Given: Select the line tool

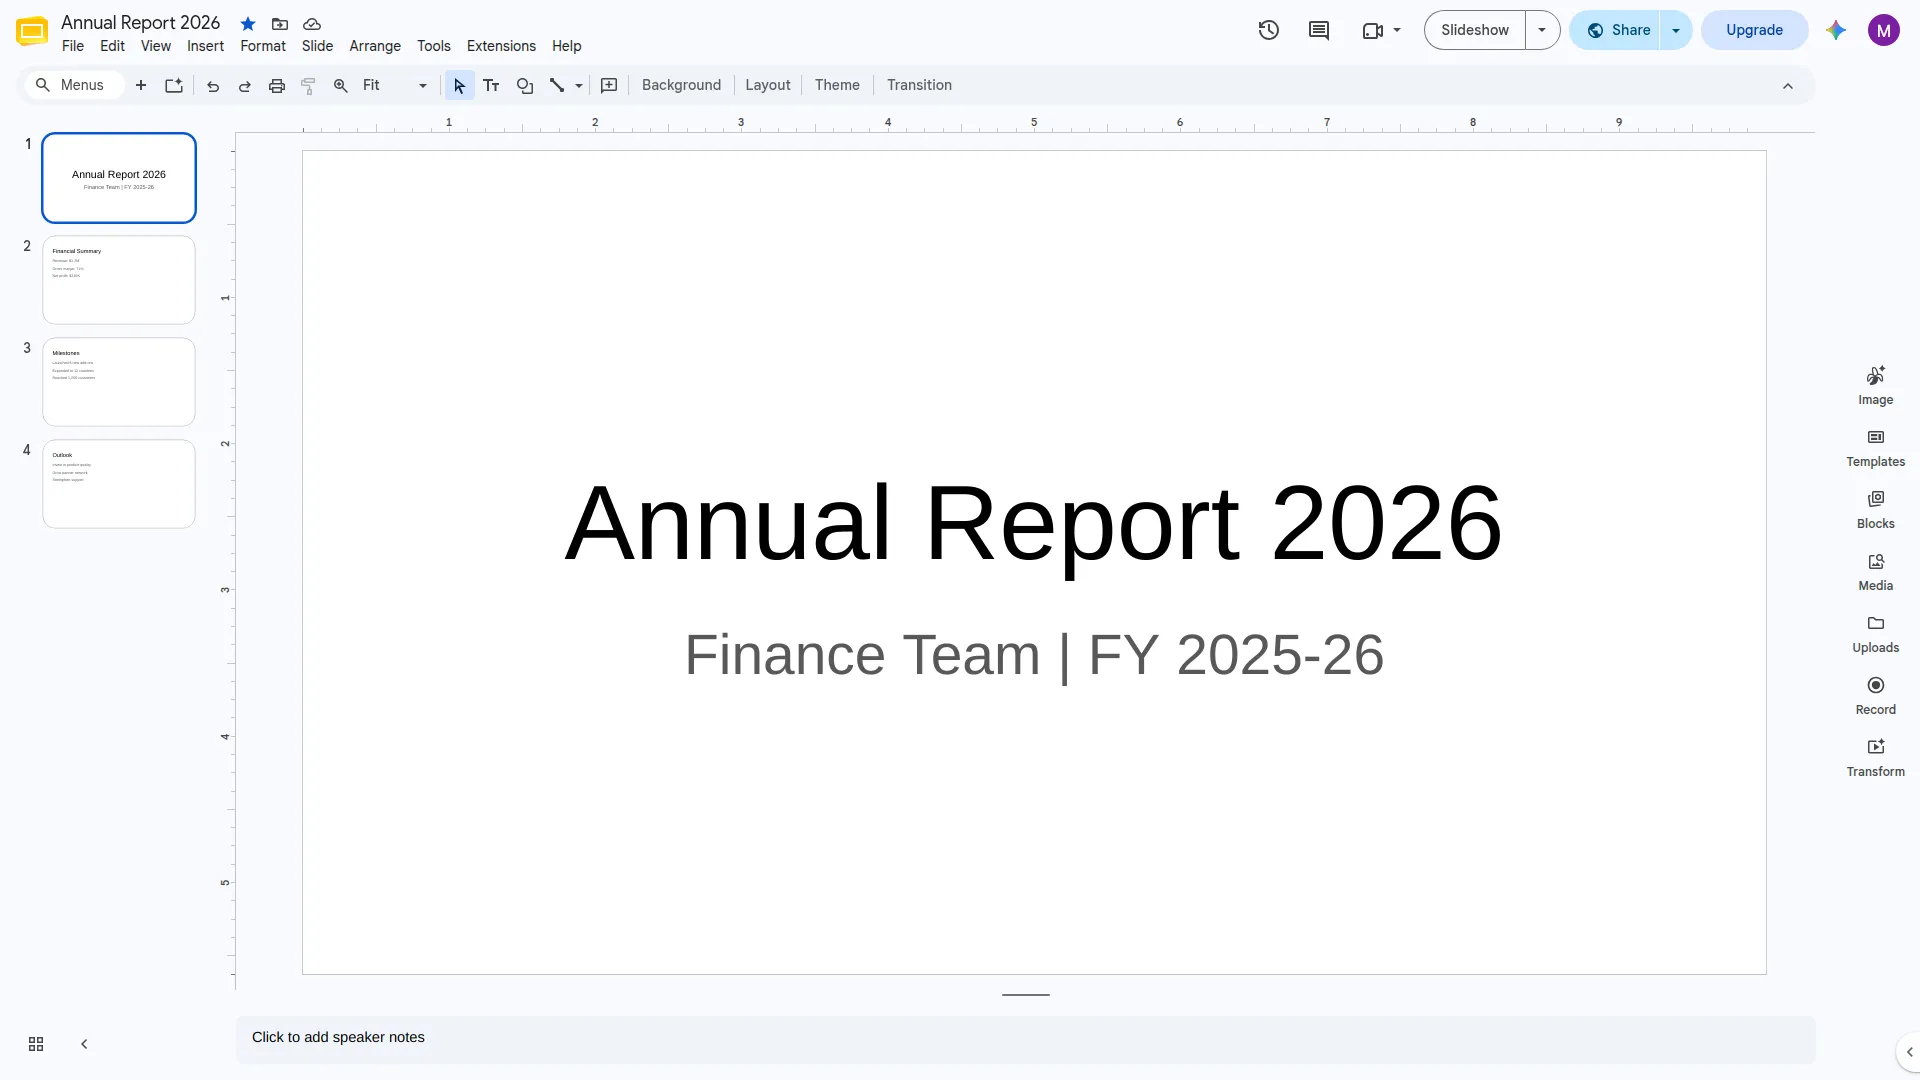Looking at the screenshot, I should point(557,85).
